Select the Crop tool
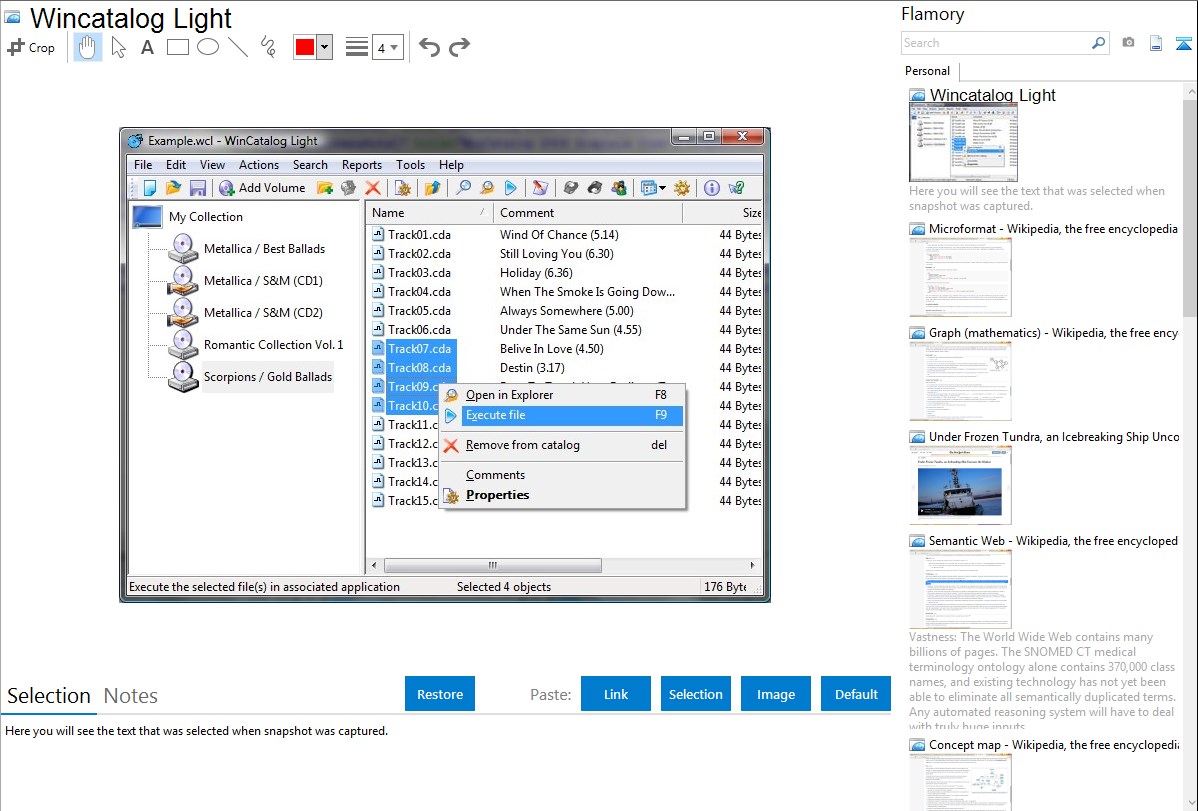The width and height of the screenshot is (1198, 811). point(31,47)
